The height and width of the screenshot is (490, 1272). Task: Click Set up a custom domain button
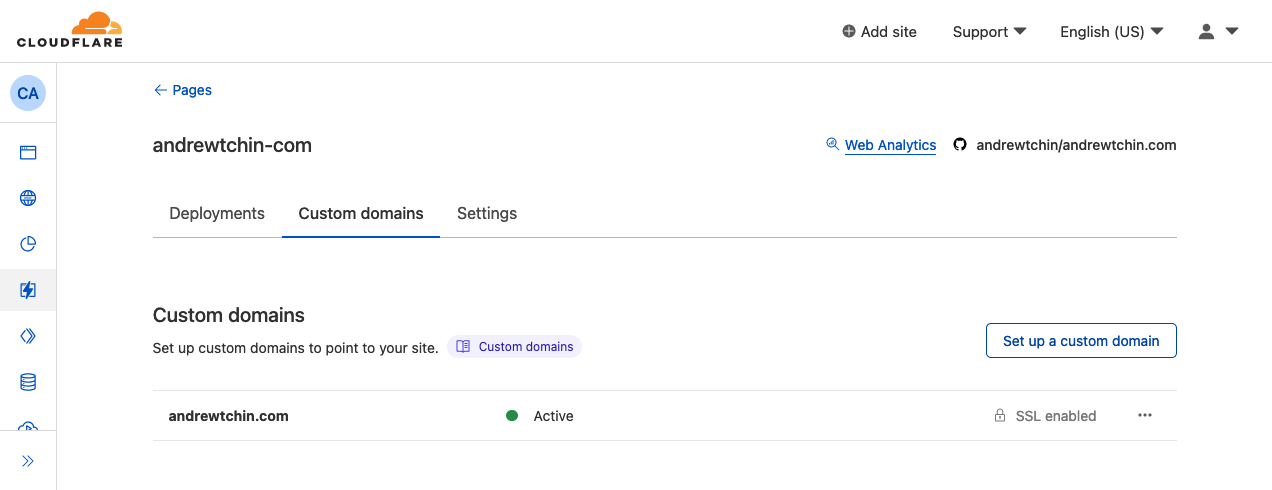[x=1081, y=340]
